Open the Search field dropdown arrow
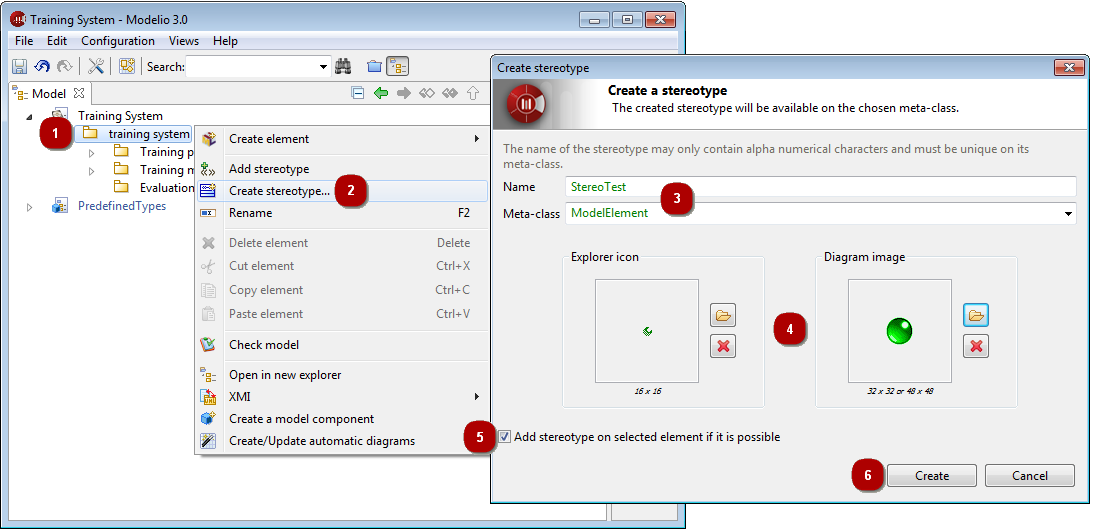 click(x=323, y=67)
